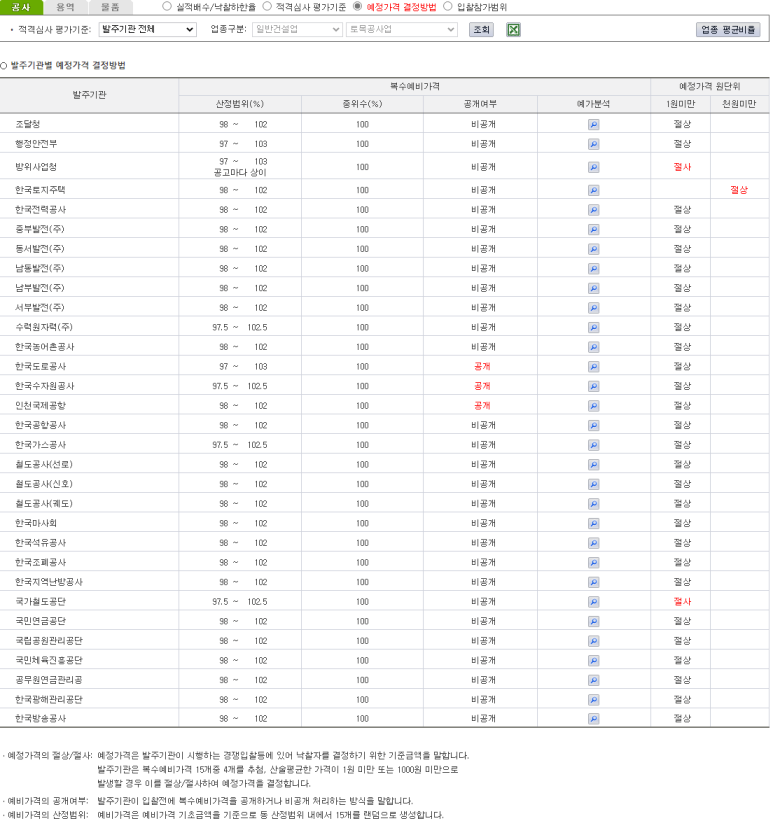Click 조달청 agency name

[27, 124]
